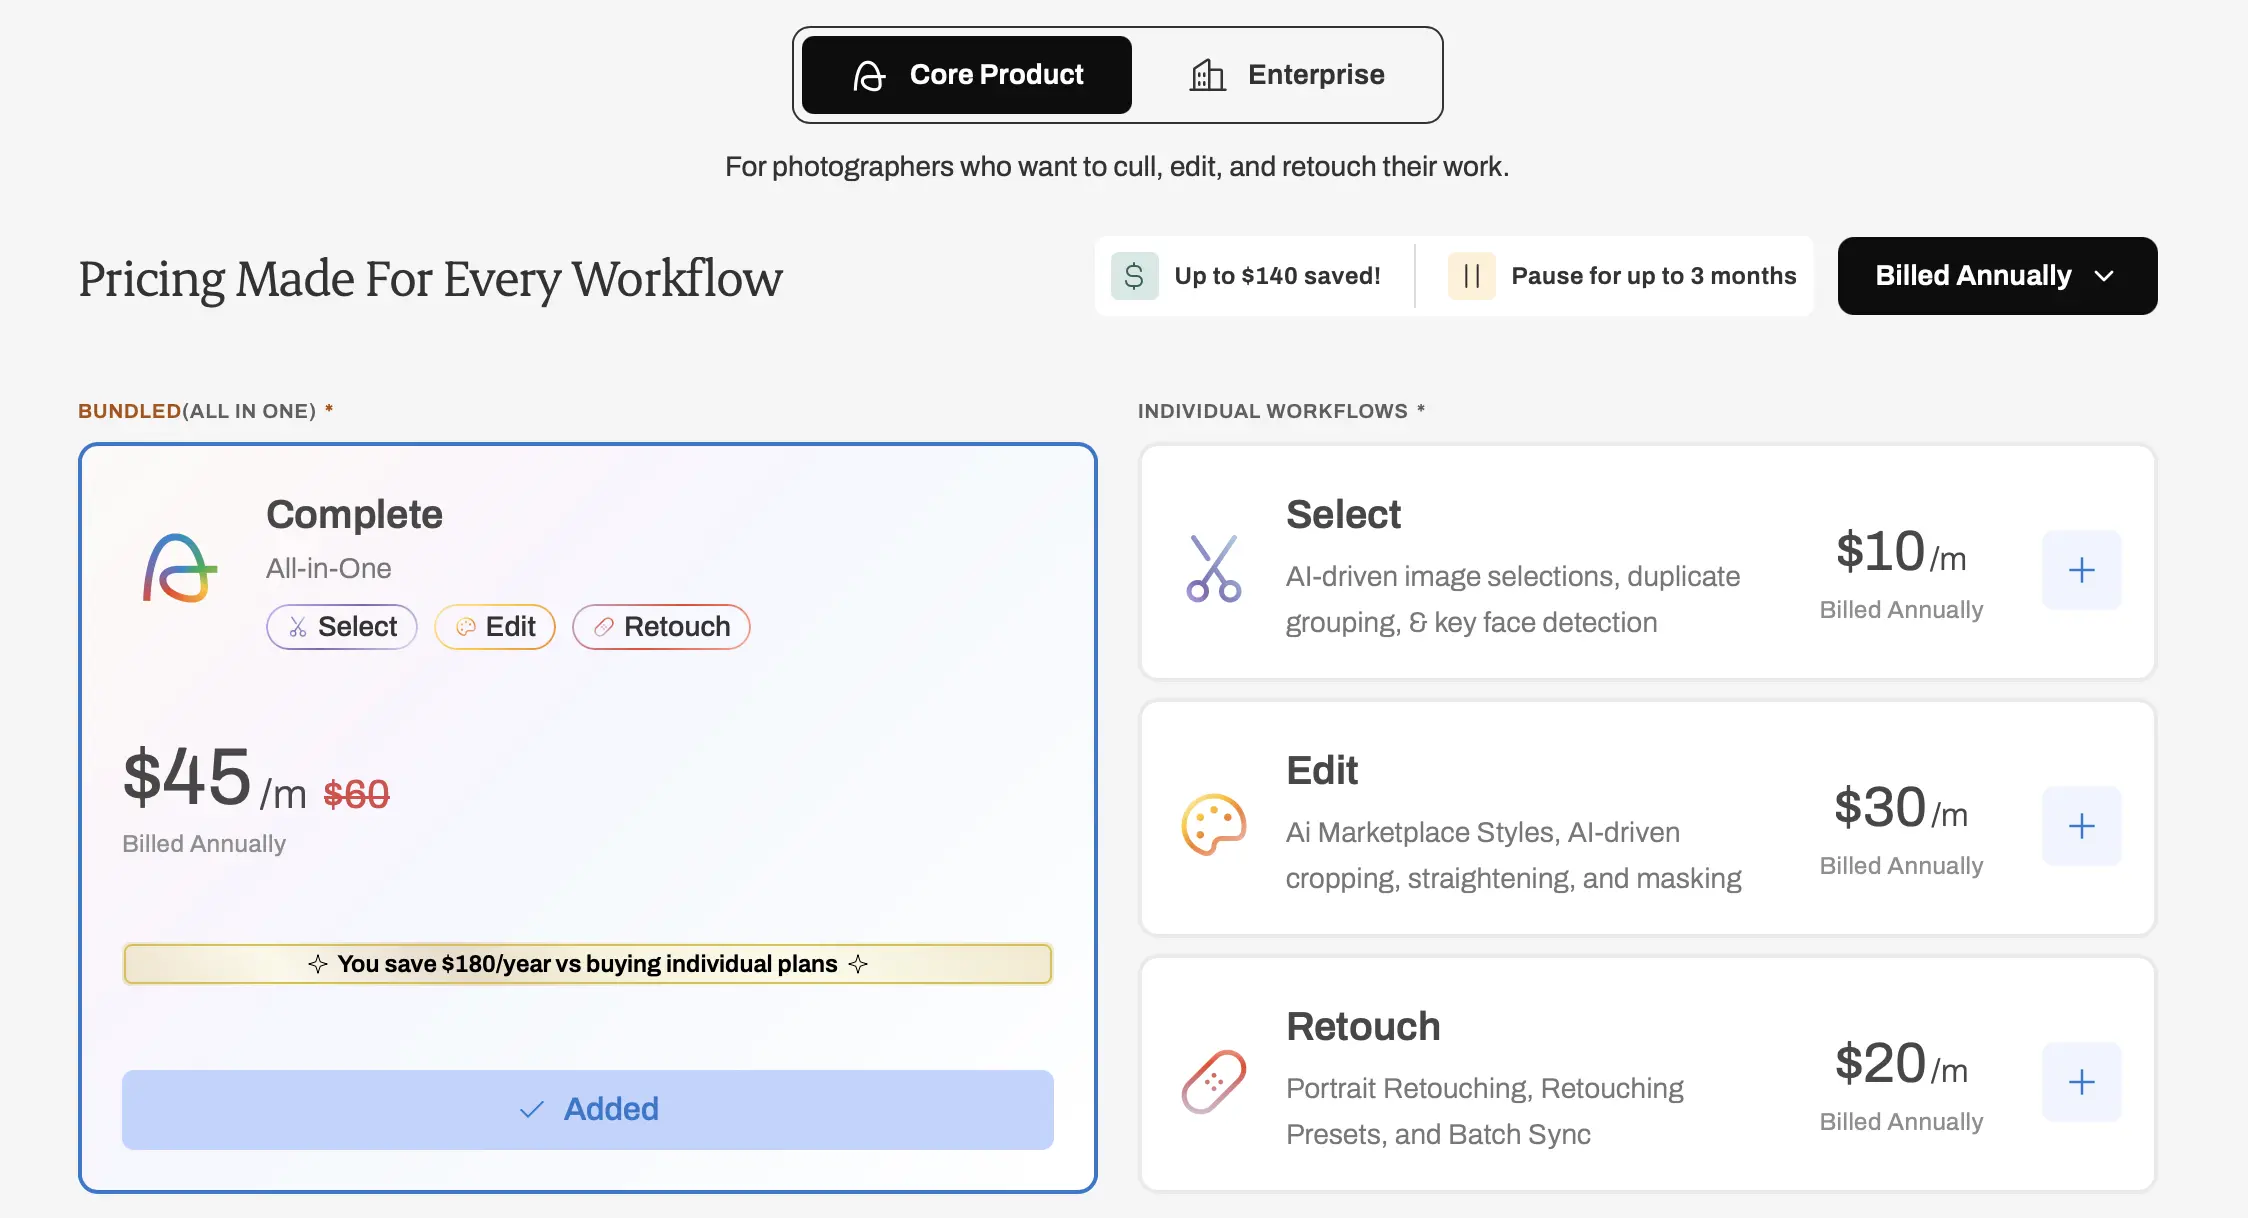Click the Complete plan rainbow logo
2248x1218 pixels.
click(x=180, y=568)
